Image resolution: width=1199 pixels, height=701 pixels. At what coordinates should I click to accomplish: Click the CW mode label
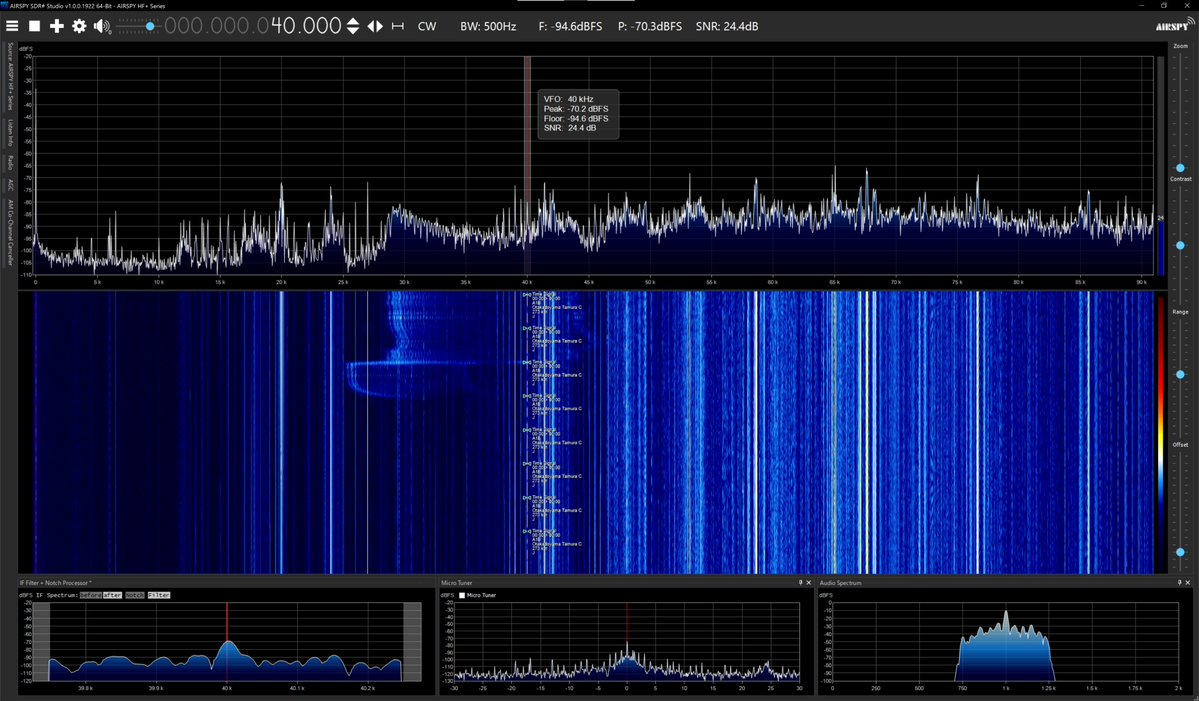point(427,26)
